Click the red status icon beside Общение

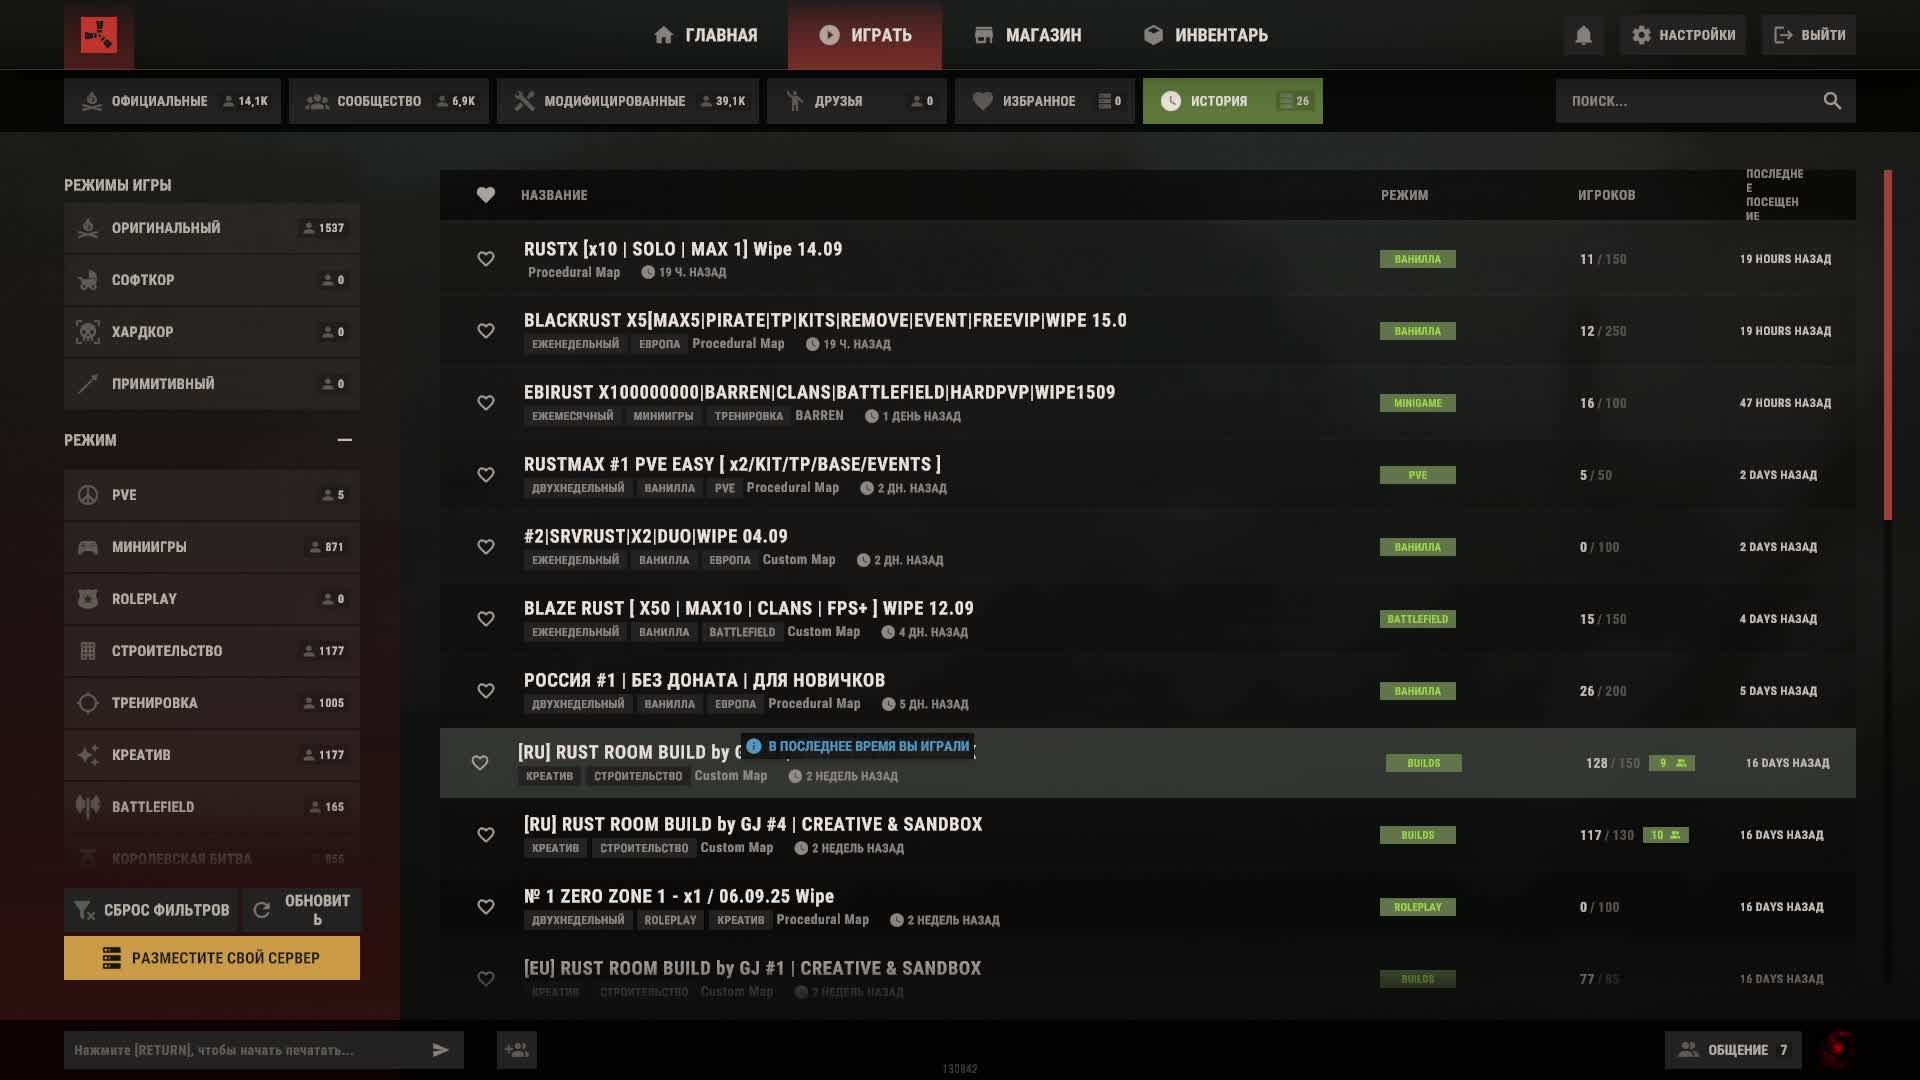(x=1837, y=1049)
